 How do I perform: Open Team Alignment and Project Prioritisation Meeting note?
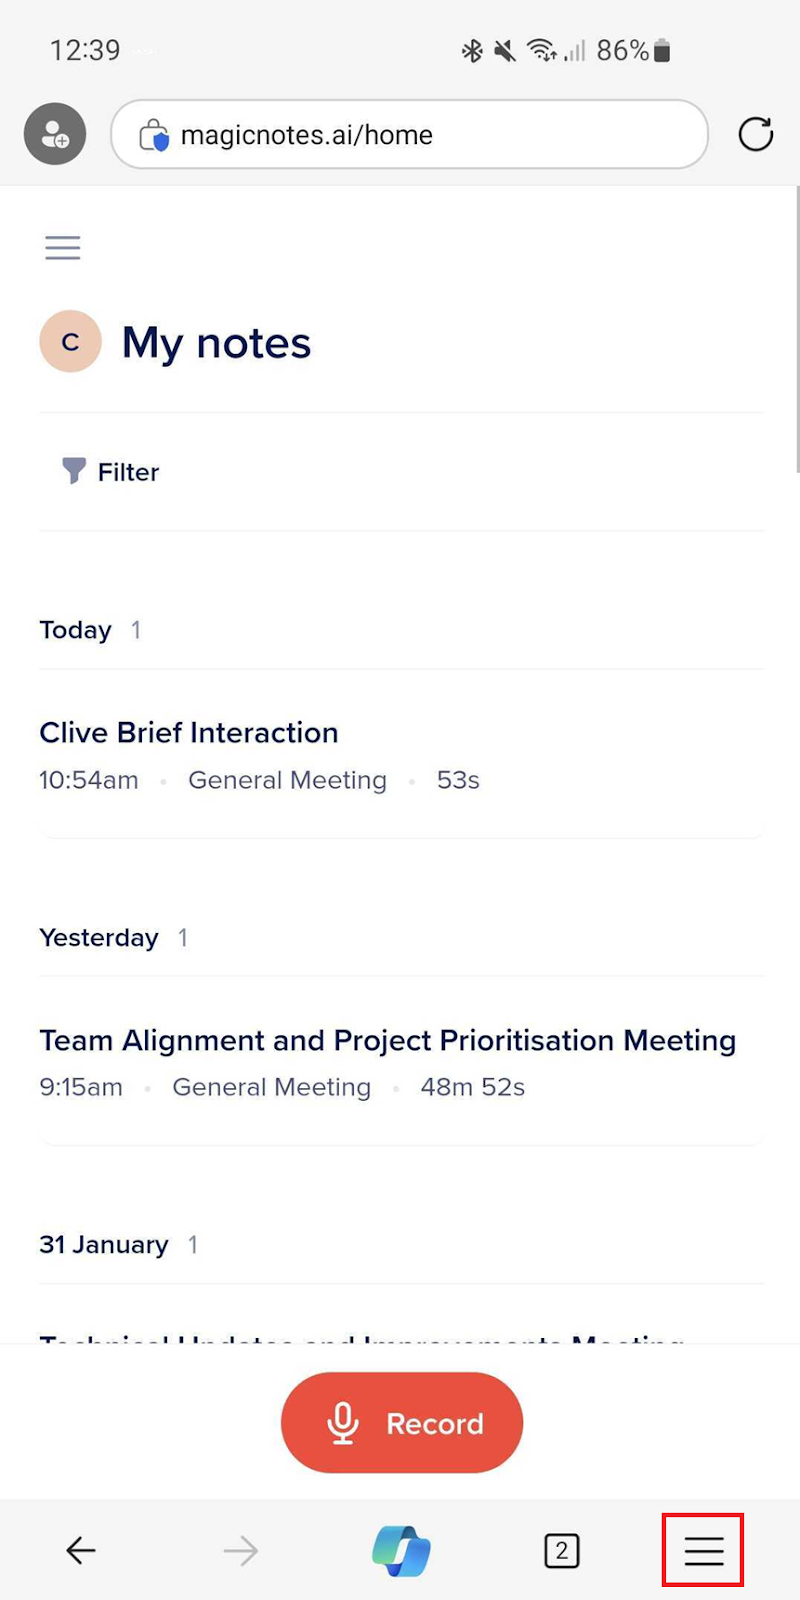(x=387, y=1040)
